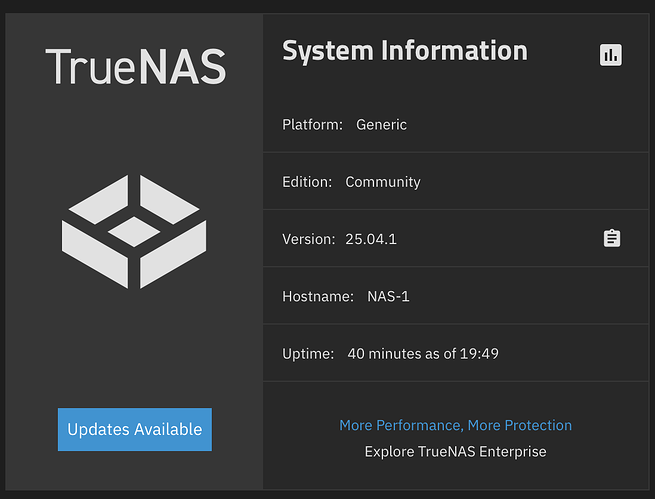The height and width of the screenshot is (499, 655).
Task: Select the Generic platform value
Action: click(x=381, y=125)
